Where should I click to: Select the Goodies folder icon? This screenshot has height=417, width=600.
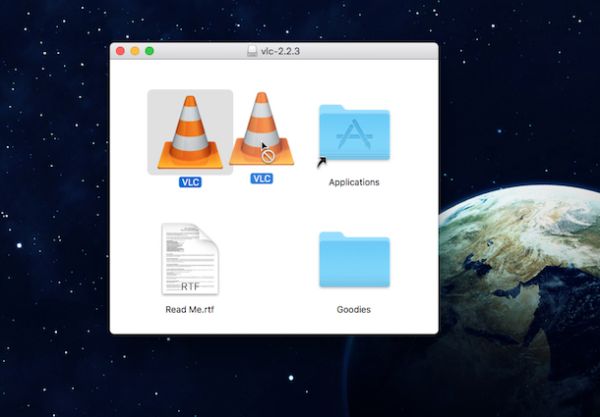click(x=354, y=261)
